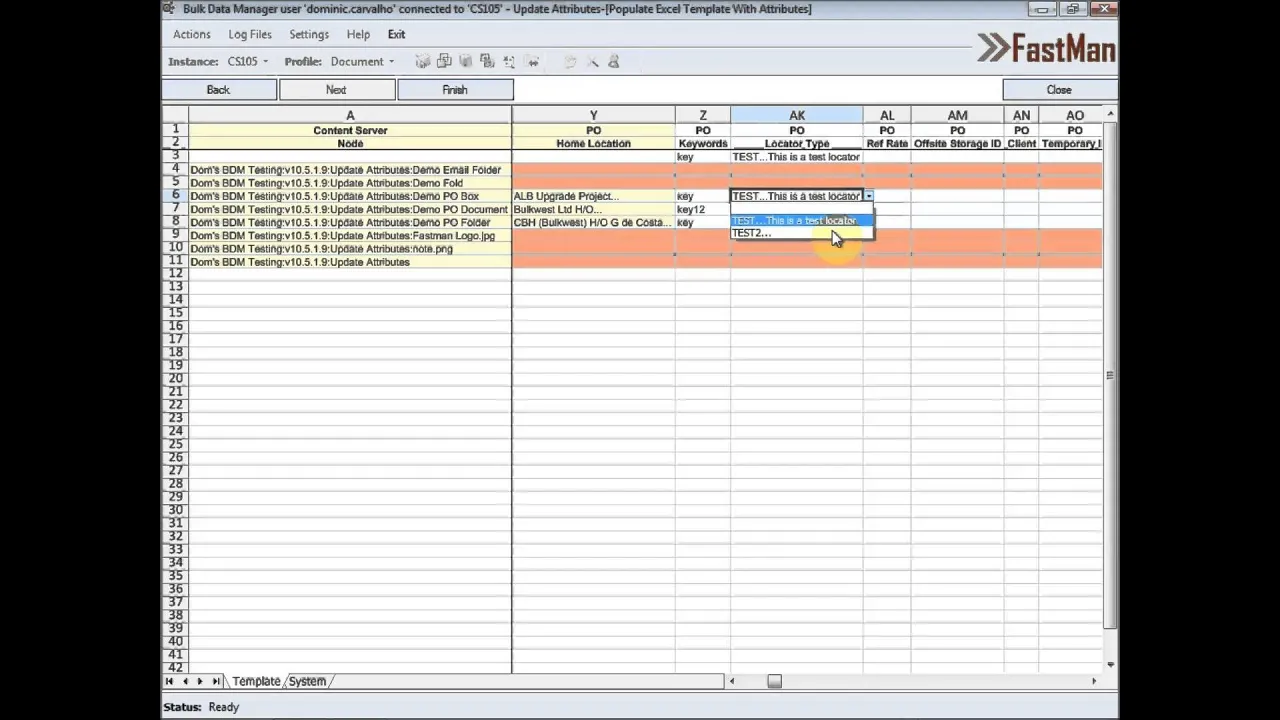
Task: Click the 'Fastman Logo.jpg' node cell
Action: pos(350,236)
